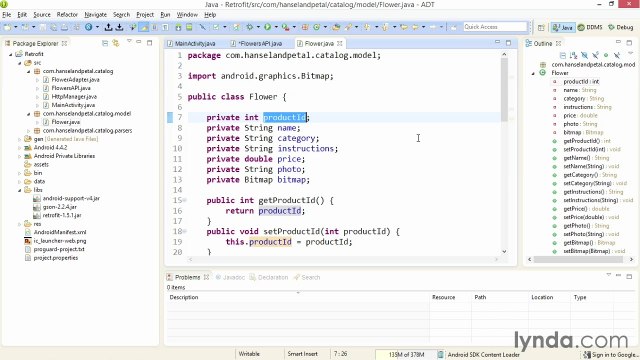Click Sign in to Google in status bar

611,355
